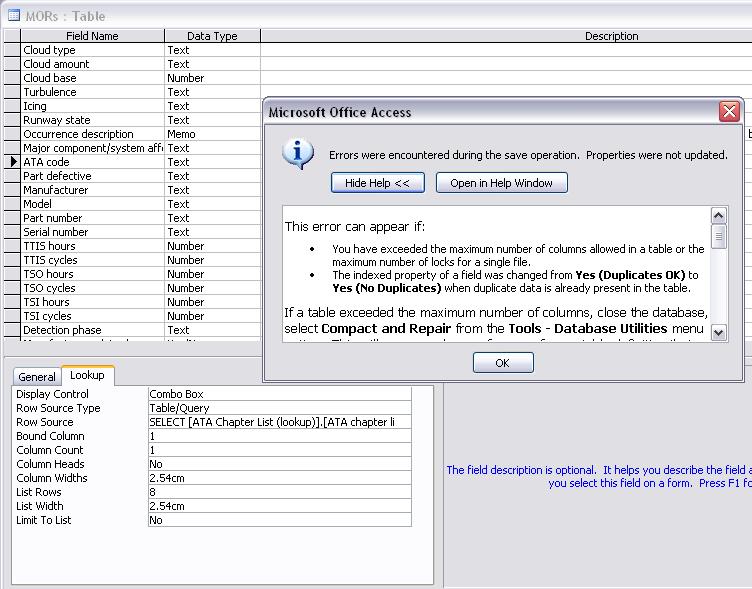Click Manufacturer field name cell
Viewport: 752px width, 589px height.
(93, 190)
